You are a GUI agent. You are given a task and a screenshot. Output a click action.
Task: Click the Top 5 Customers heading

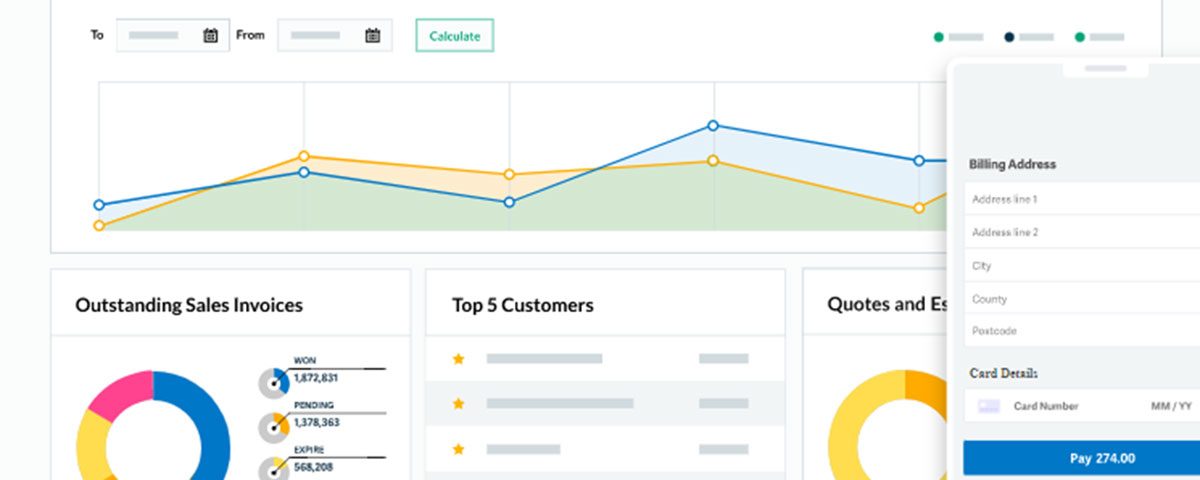523,305
